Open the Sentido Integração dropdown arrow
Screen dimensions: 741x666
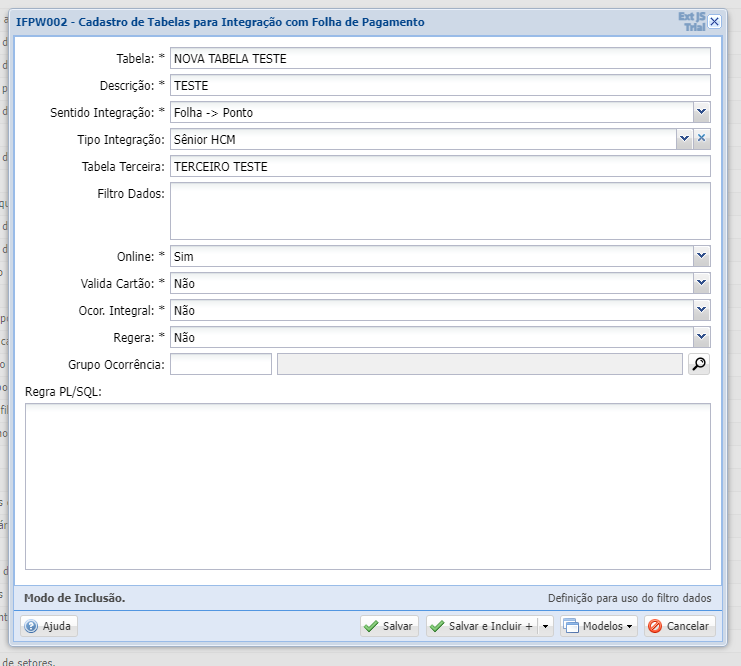[702, 112]
